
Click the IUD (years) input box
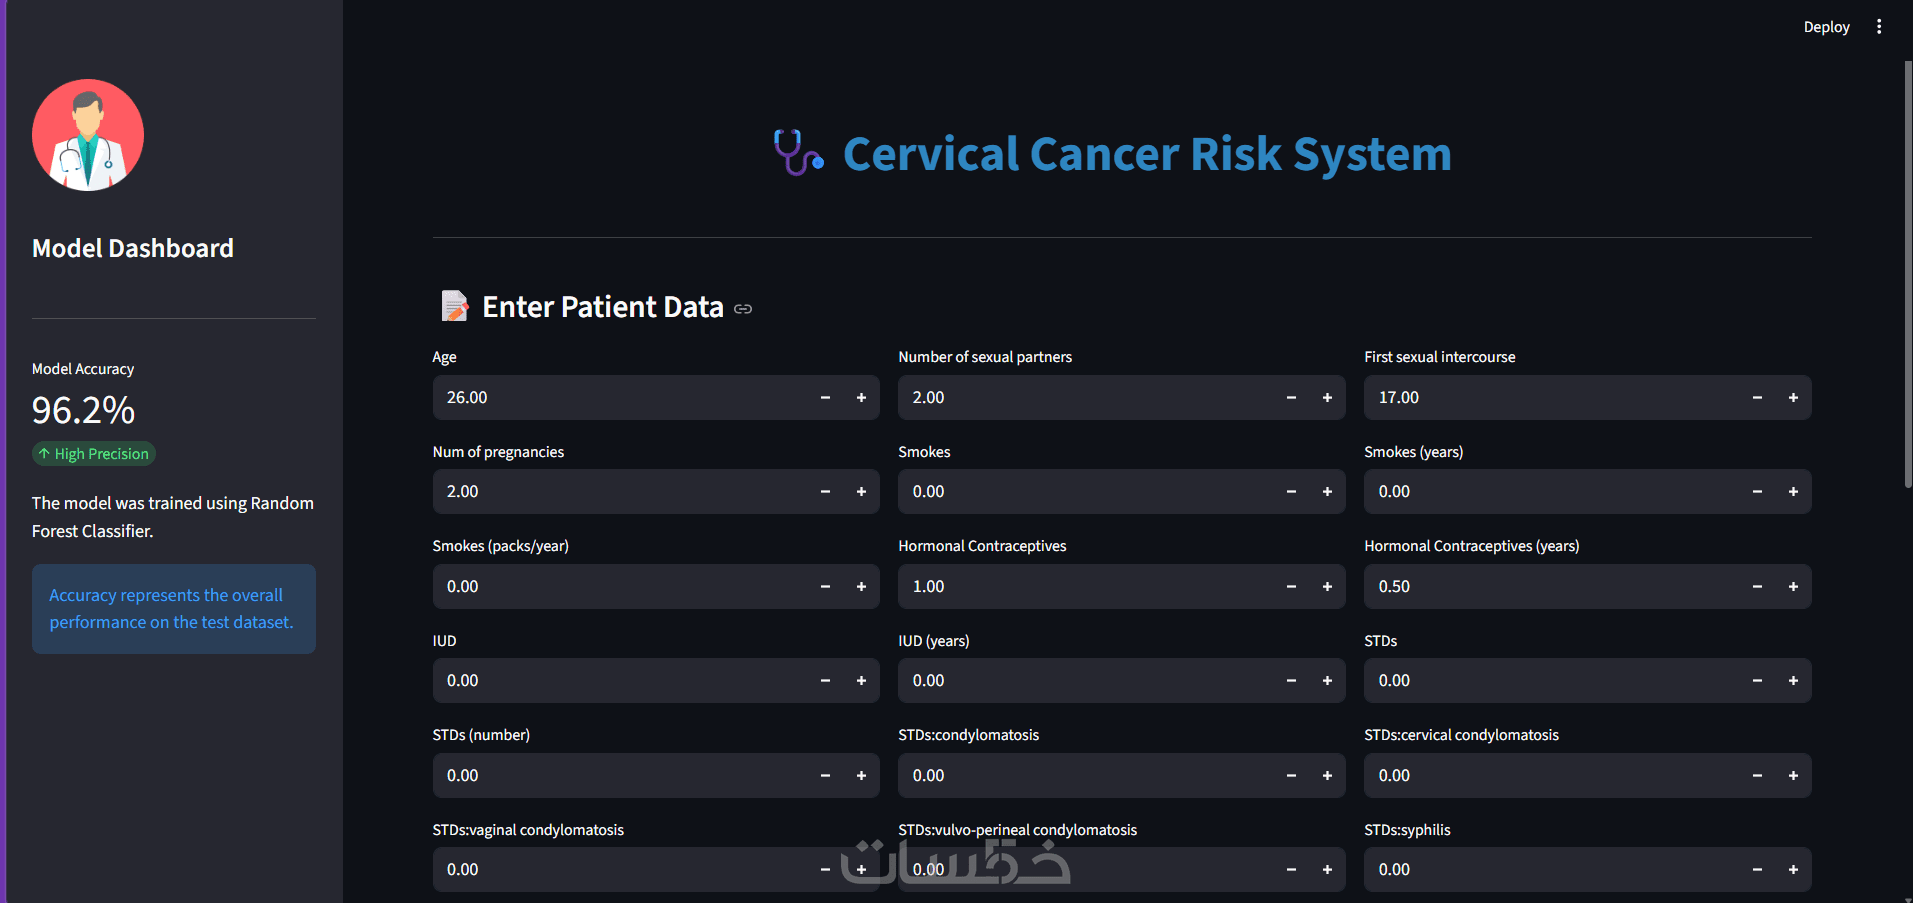(1085, 681)
